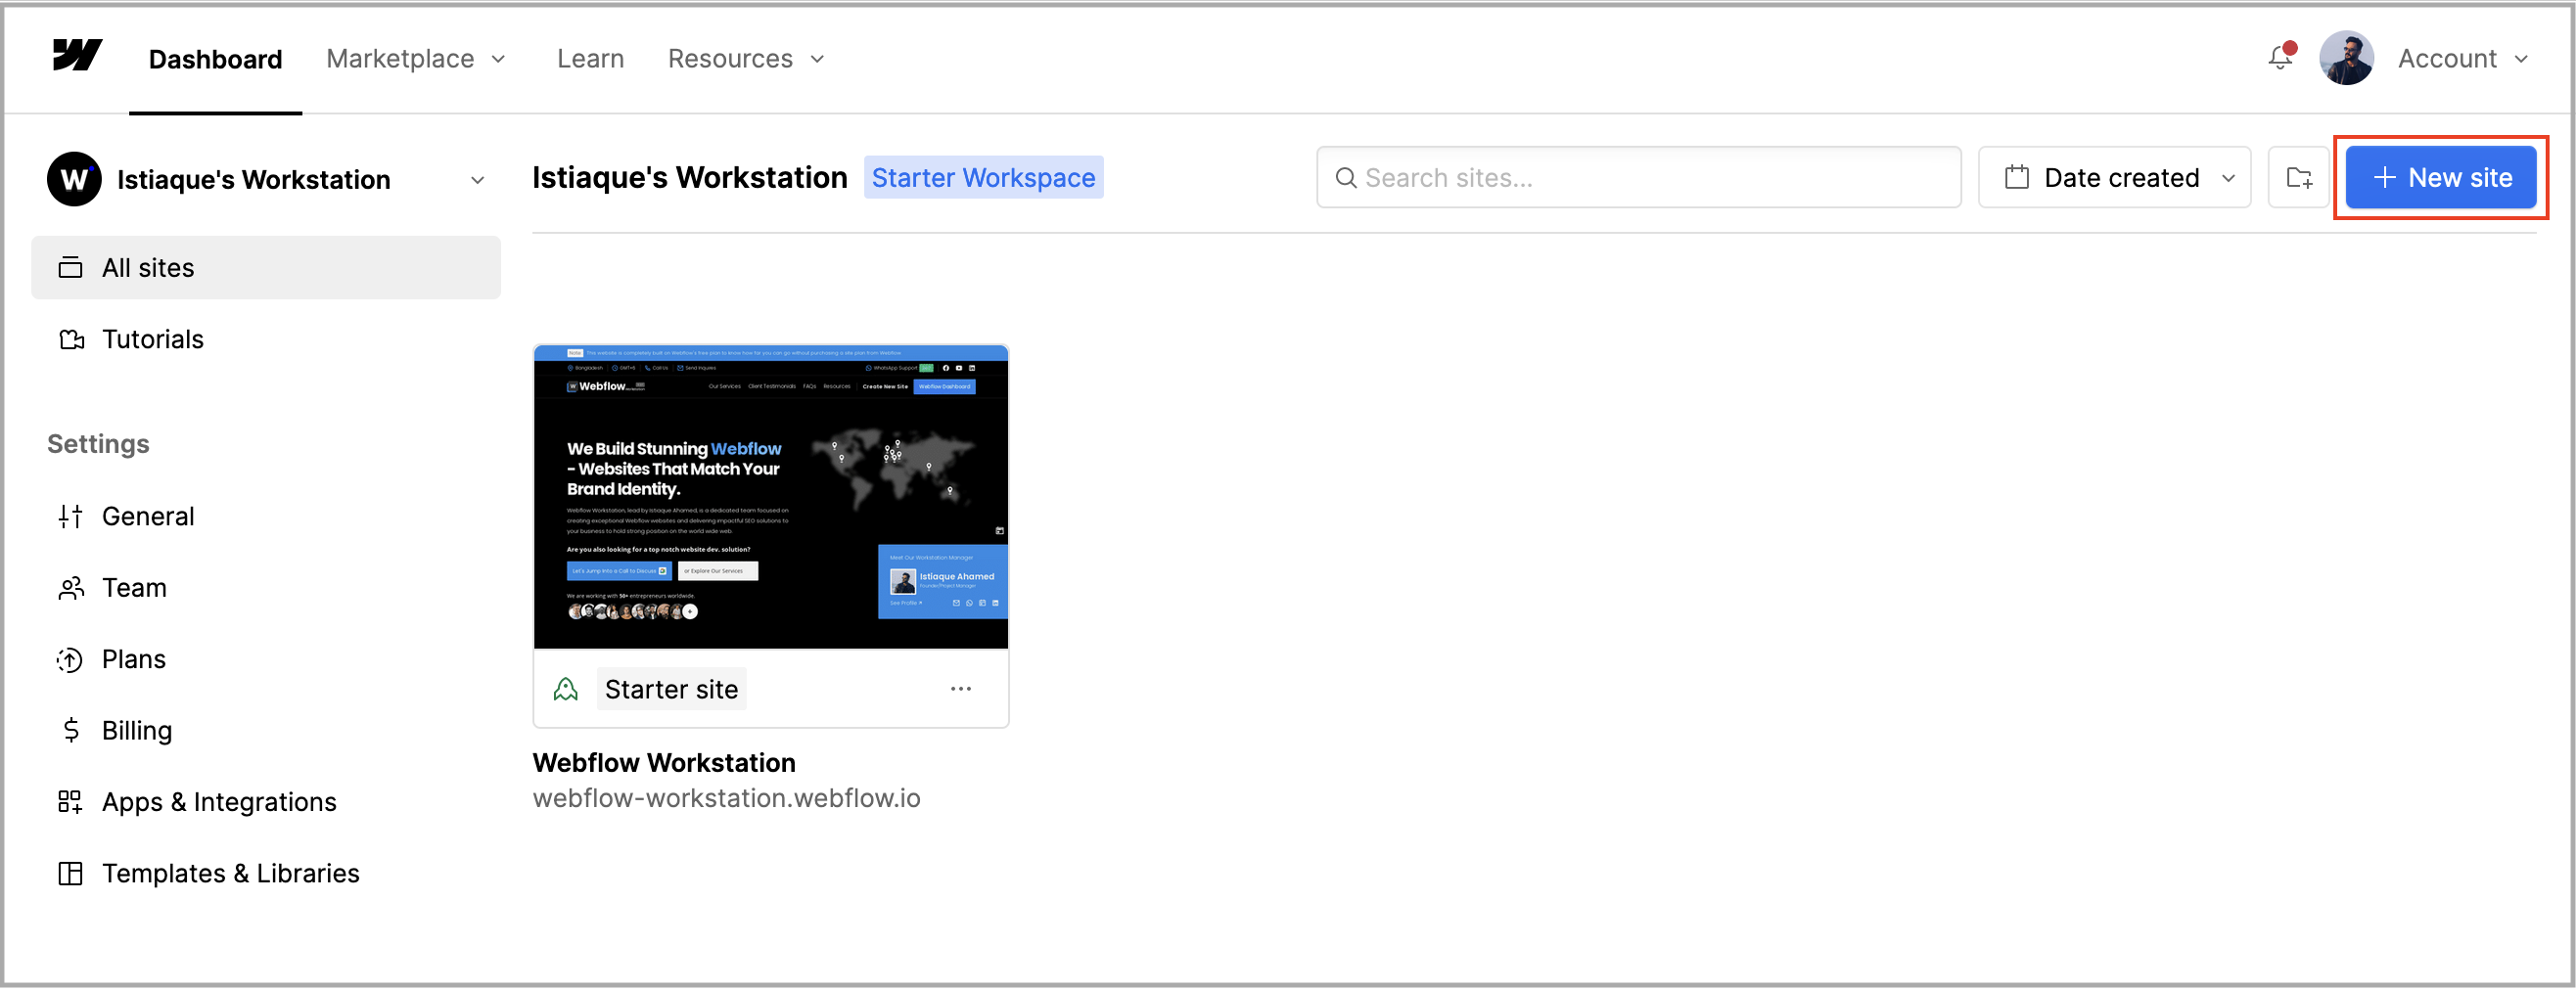Viewport: 2576px width, 990px height.
Task: Click the All sites folder icon
Action: click(x=70, y=268)
